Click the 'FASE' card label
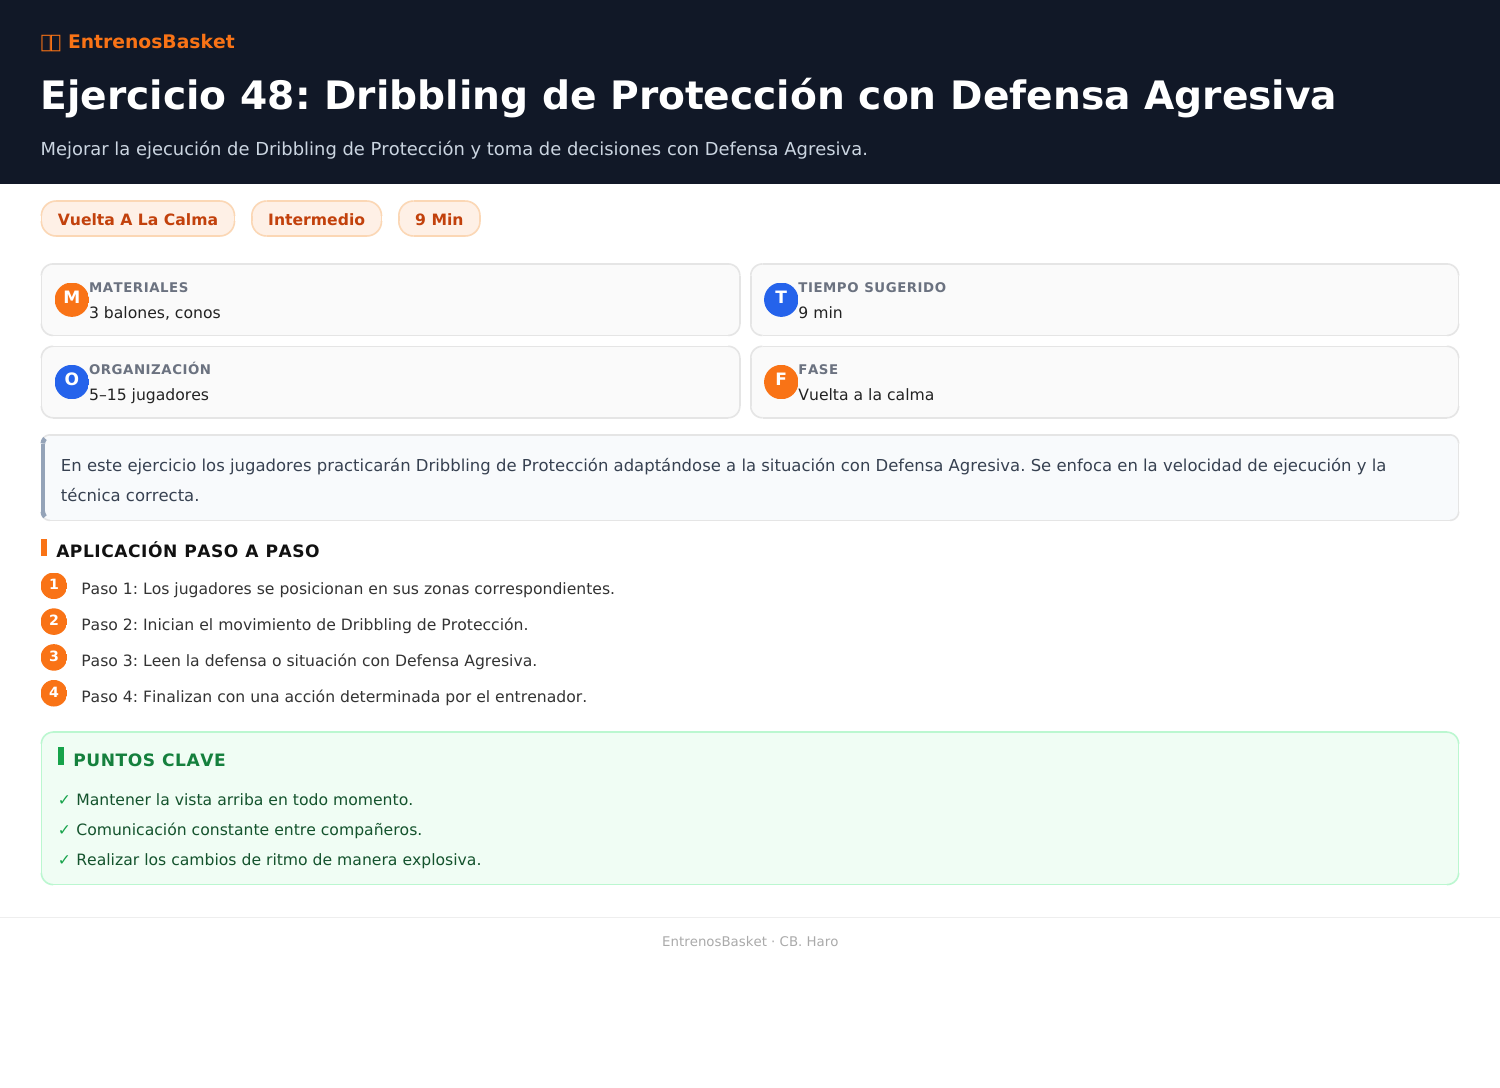Viewport: 1500px width, 1088px height. pos(818,369)
